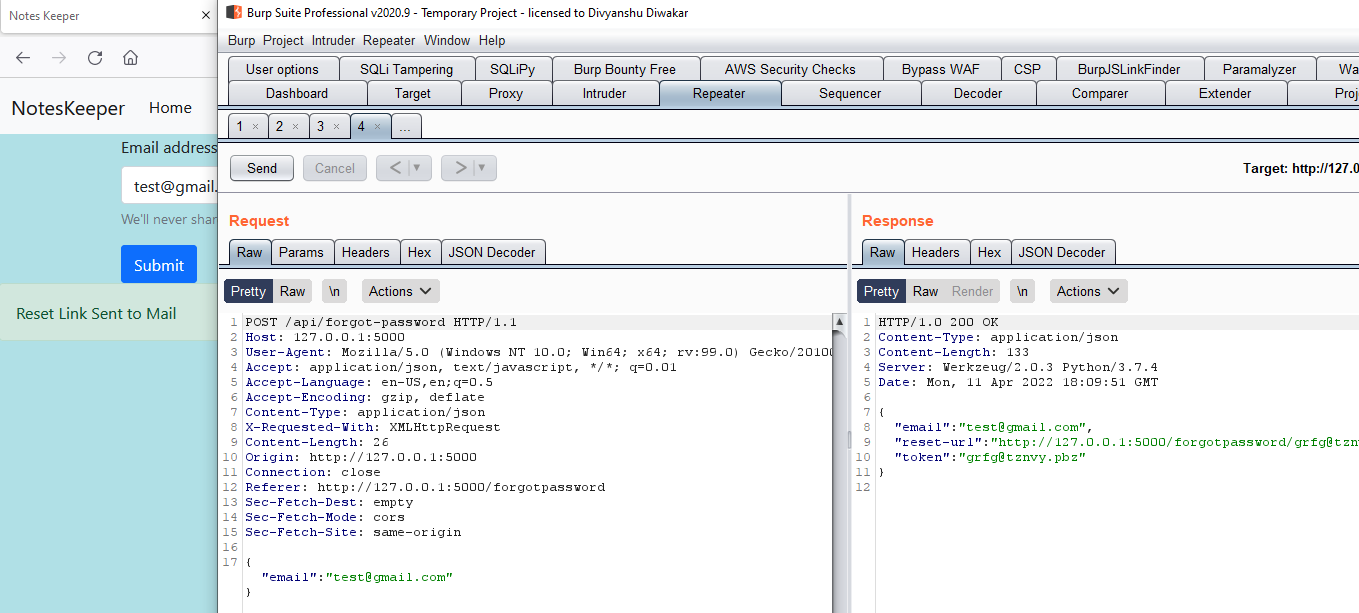The height and width of the screenshot is (613, 1359).
Task: Open the Response Headers tab
Action: click(936, 252)
